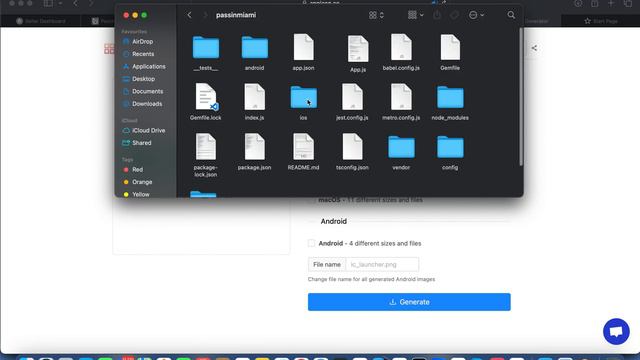This screenshot has height=360, width=640.
Task: Click the passinmiami window title
Action: (236, 15)
